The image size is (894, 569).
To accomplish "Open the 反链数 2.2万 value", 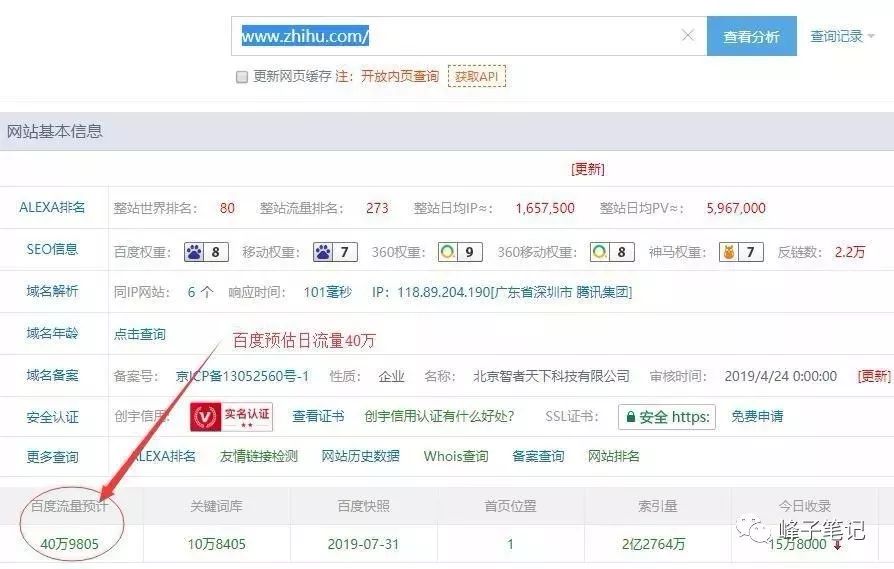I will (x=850, y=252).
